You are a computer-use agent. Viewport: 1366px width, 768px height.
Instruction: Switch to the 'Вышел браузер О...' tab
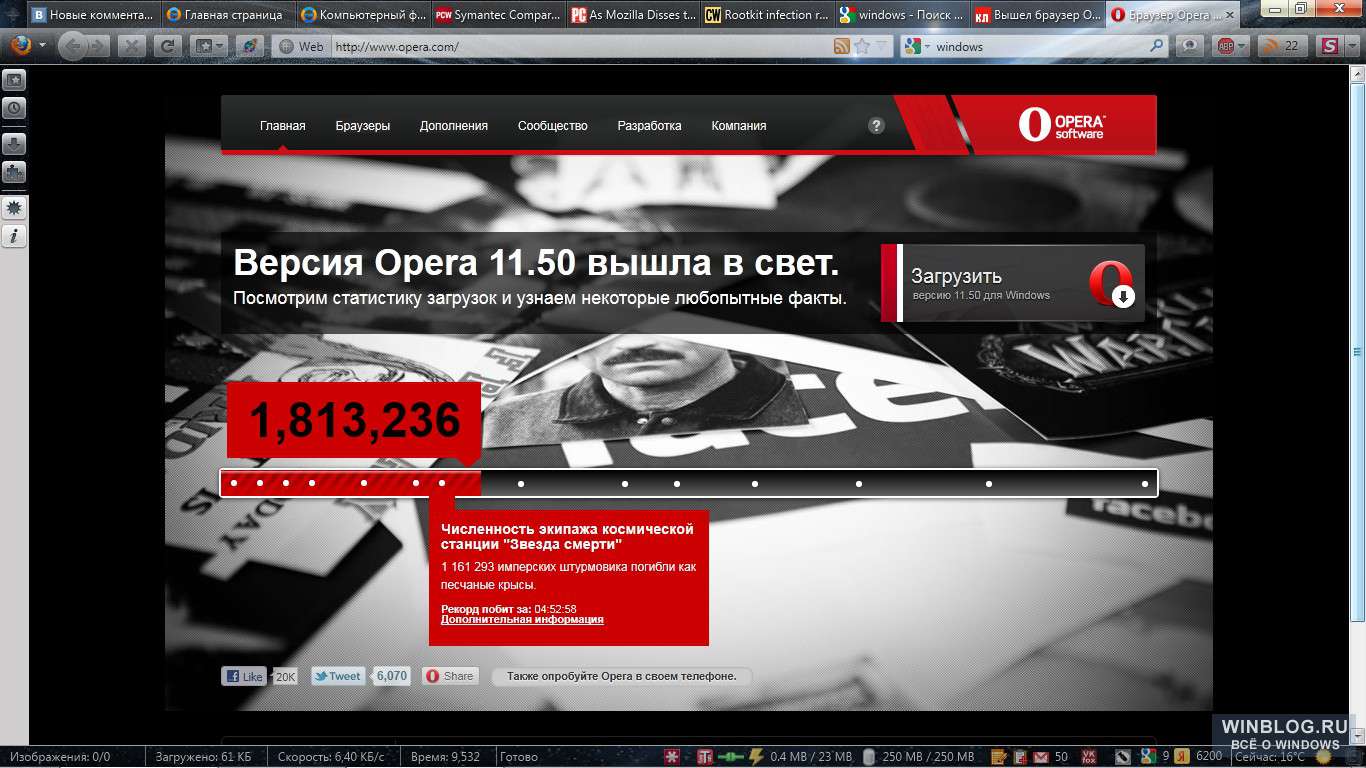1036,15
